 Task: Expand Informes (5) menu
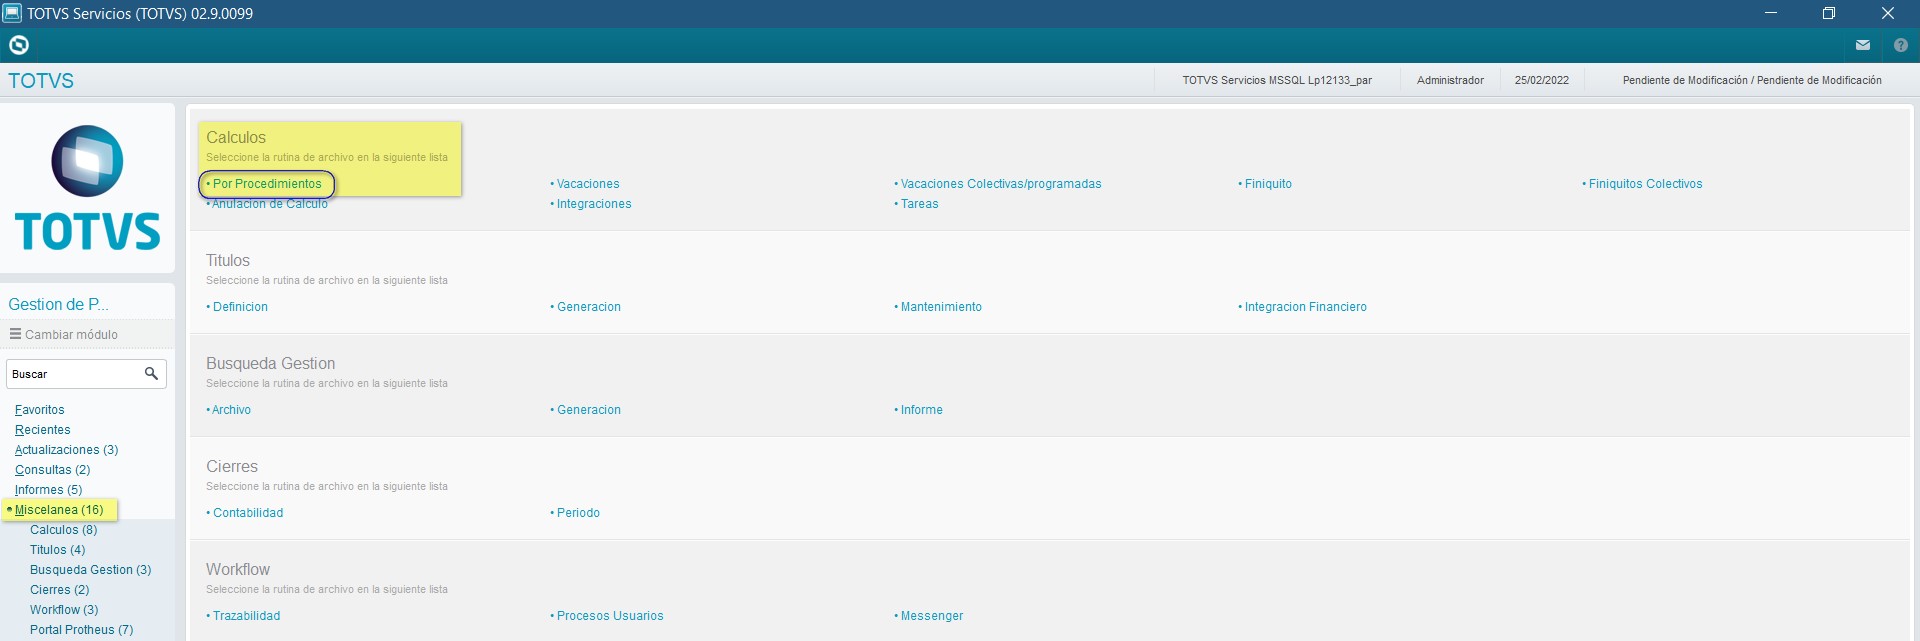[48, 490]
